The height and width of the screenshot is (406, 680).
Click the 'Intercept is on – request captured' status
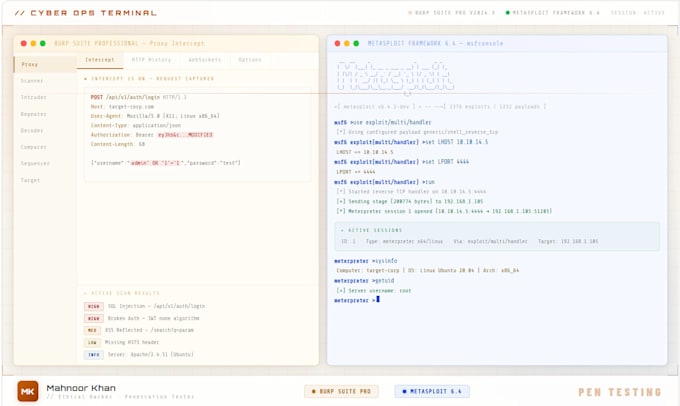tap(149, 79)
